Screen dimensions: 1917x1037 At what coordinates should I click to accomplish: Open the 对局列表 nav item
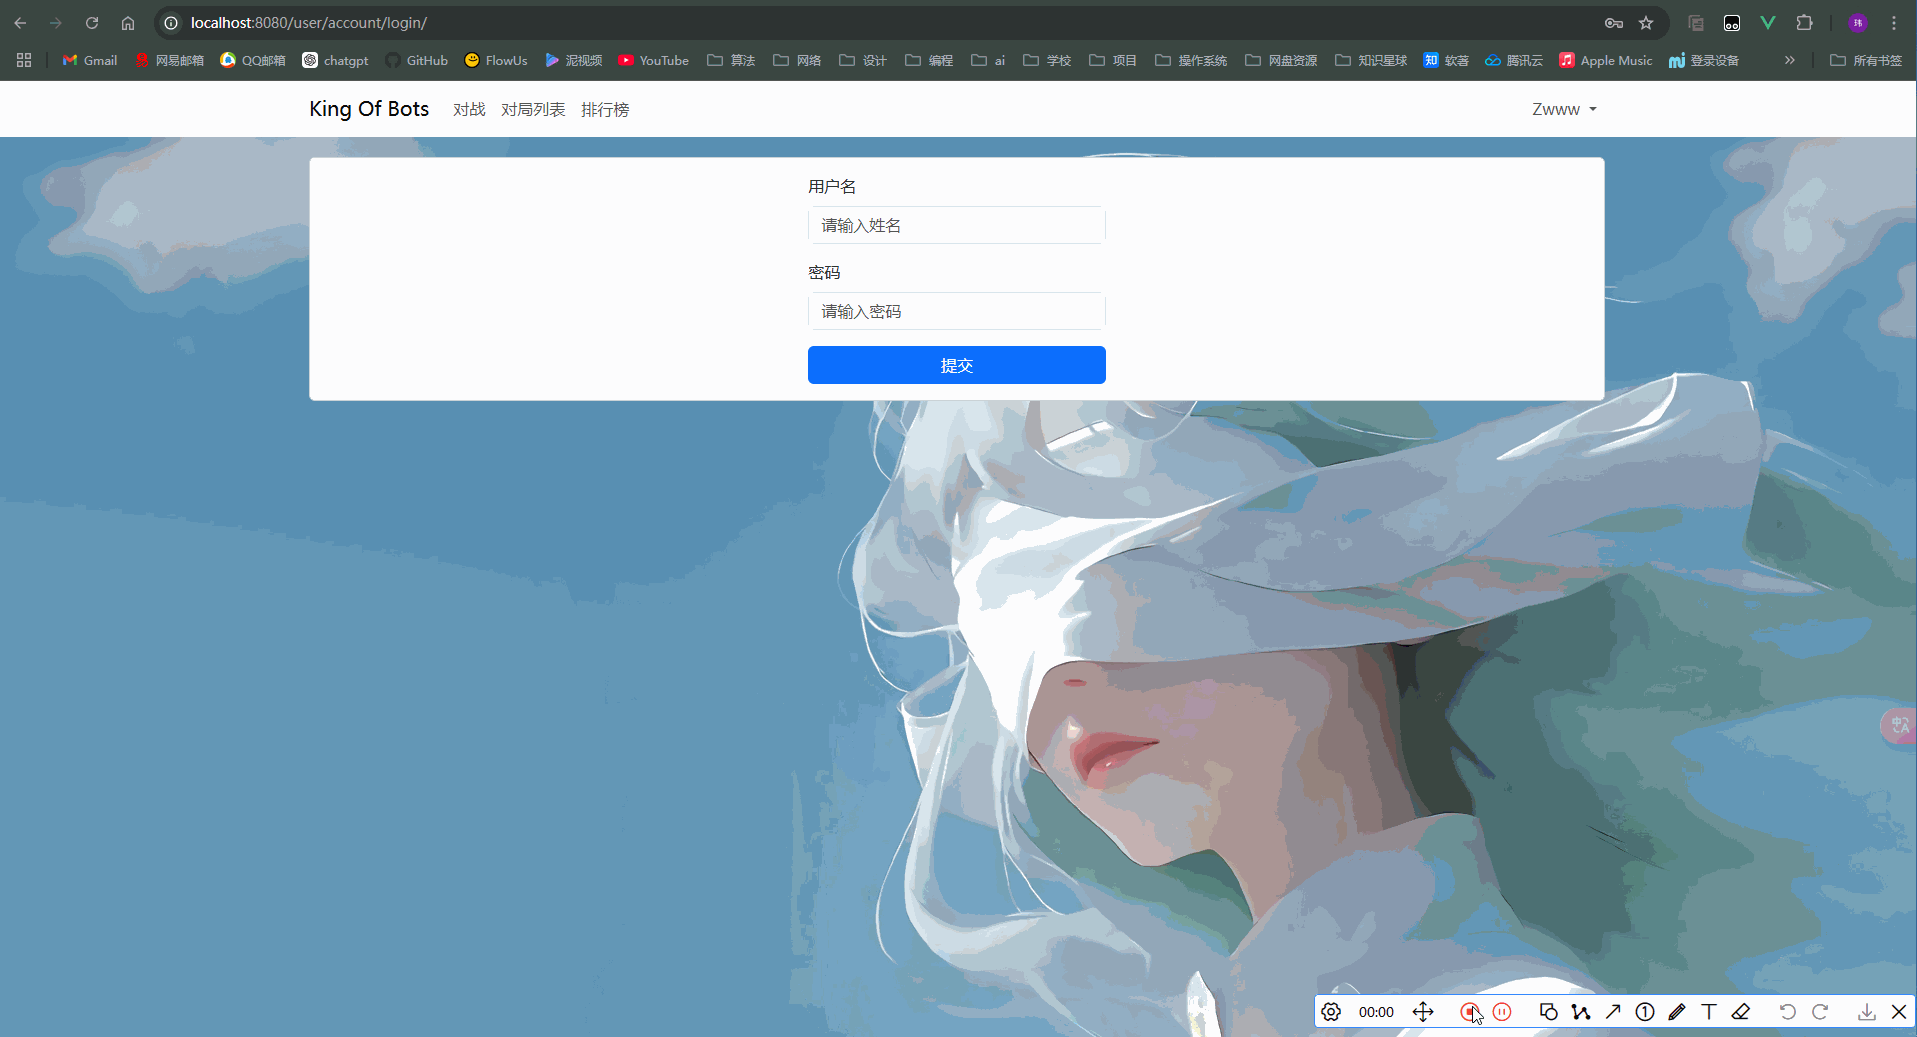point(533,109)
